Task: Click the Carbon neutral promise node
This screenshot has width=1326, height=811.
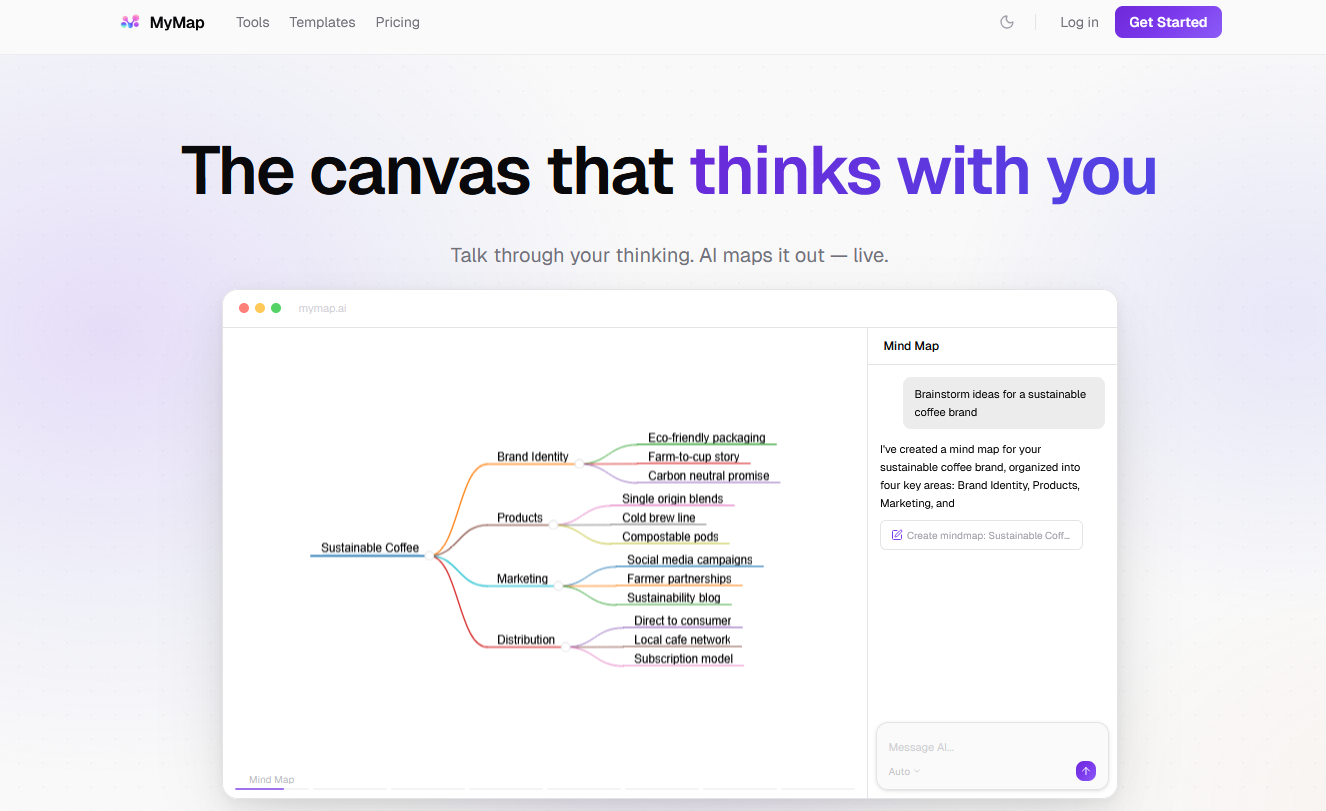Action: pyautogui.click(x=709, y=475)
